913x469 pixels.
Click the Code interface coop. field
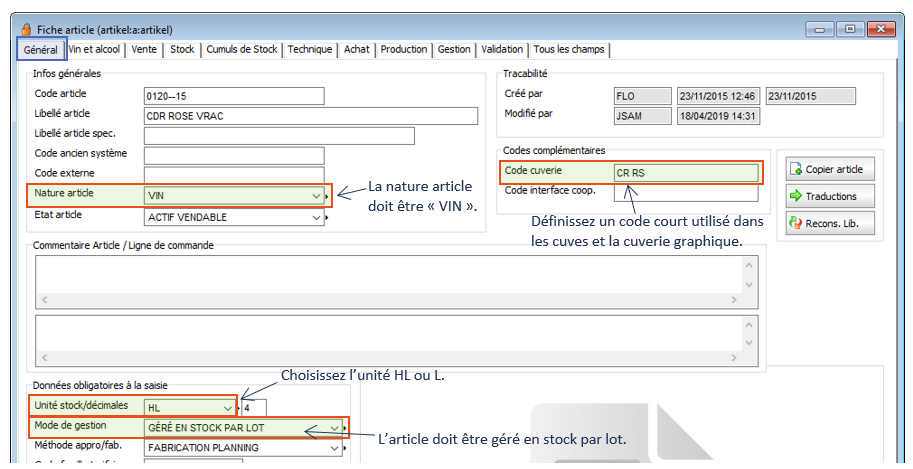tap(685, 192)
